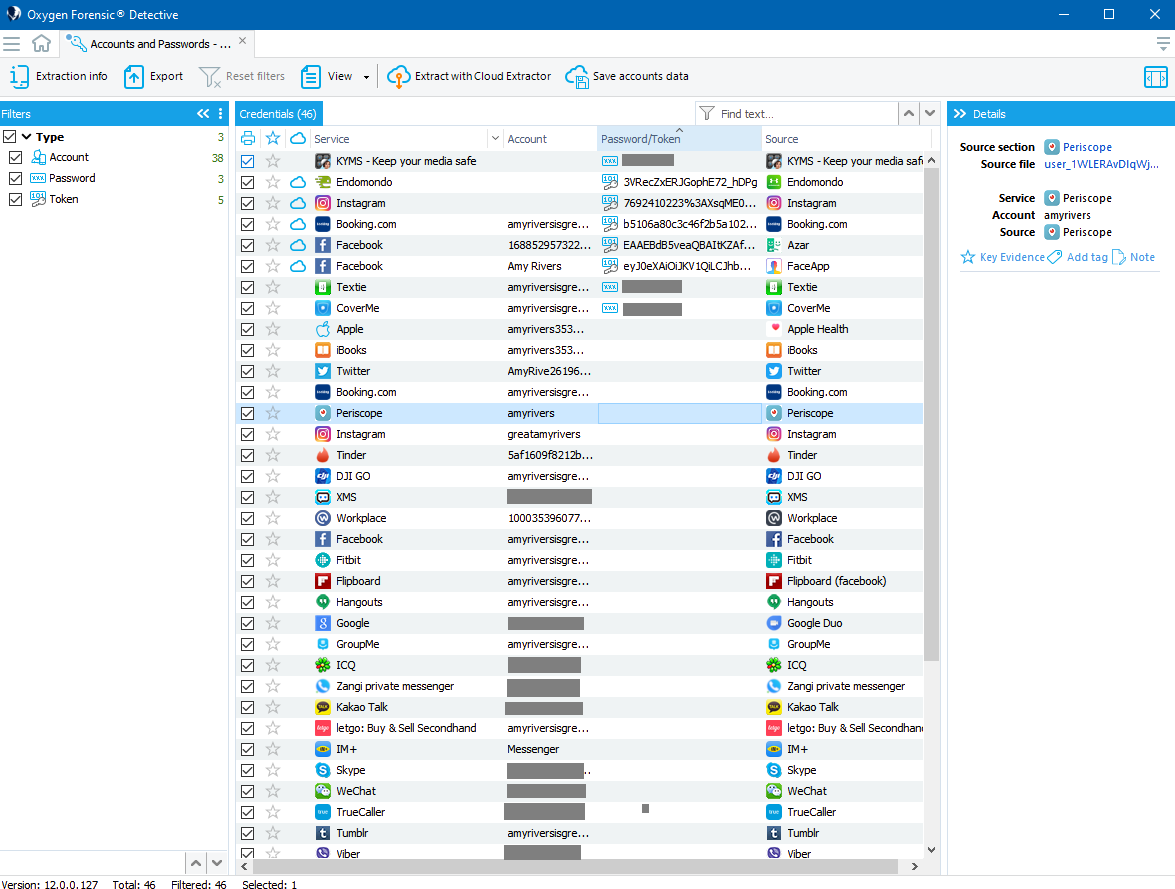Star the Endomondo row as key evidence

pos(272,182)
